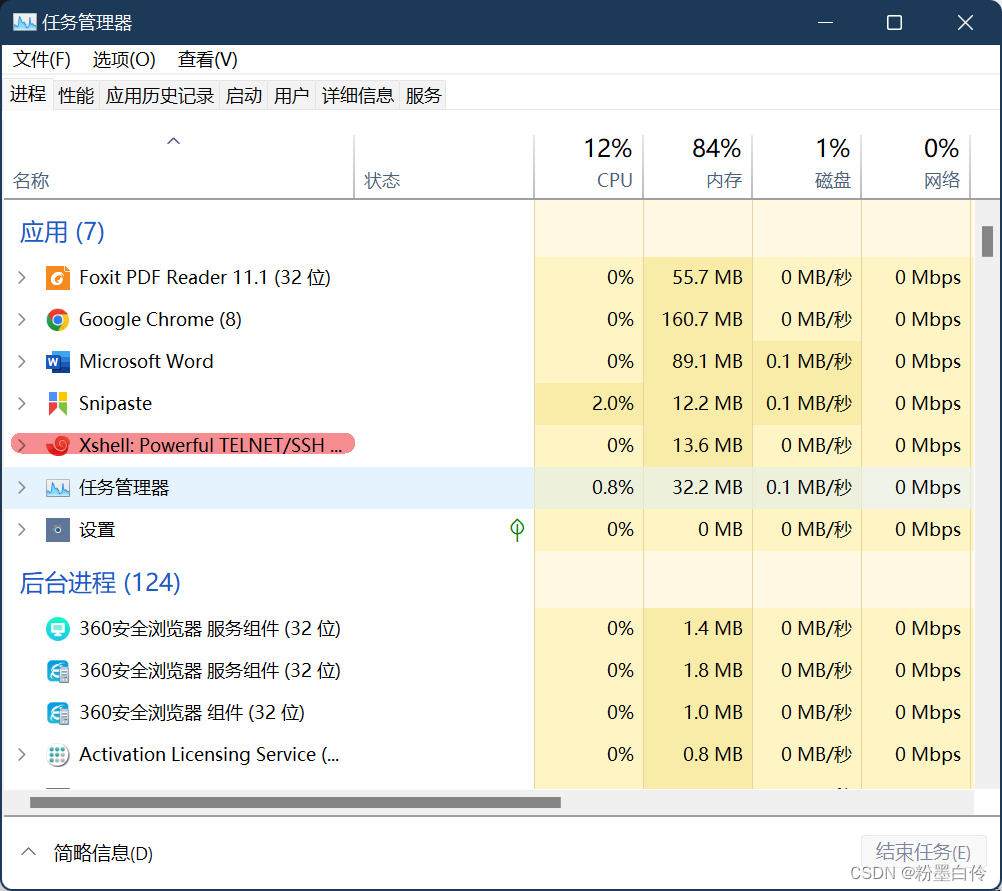Collapse to 简略信息 view with arrow
The width and height of the screenshot is (1002, 891).
pos(28,852)
